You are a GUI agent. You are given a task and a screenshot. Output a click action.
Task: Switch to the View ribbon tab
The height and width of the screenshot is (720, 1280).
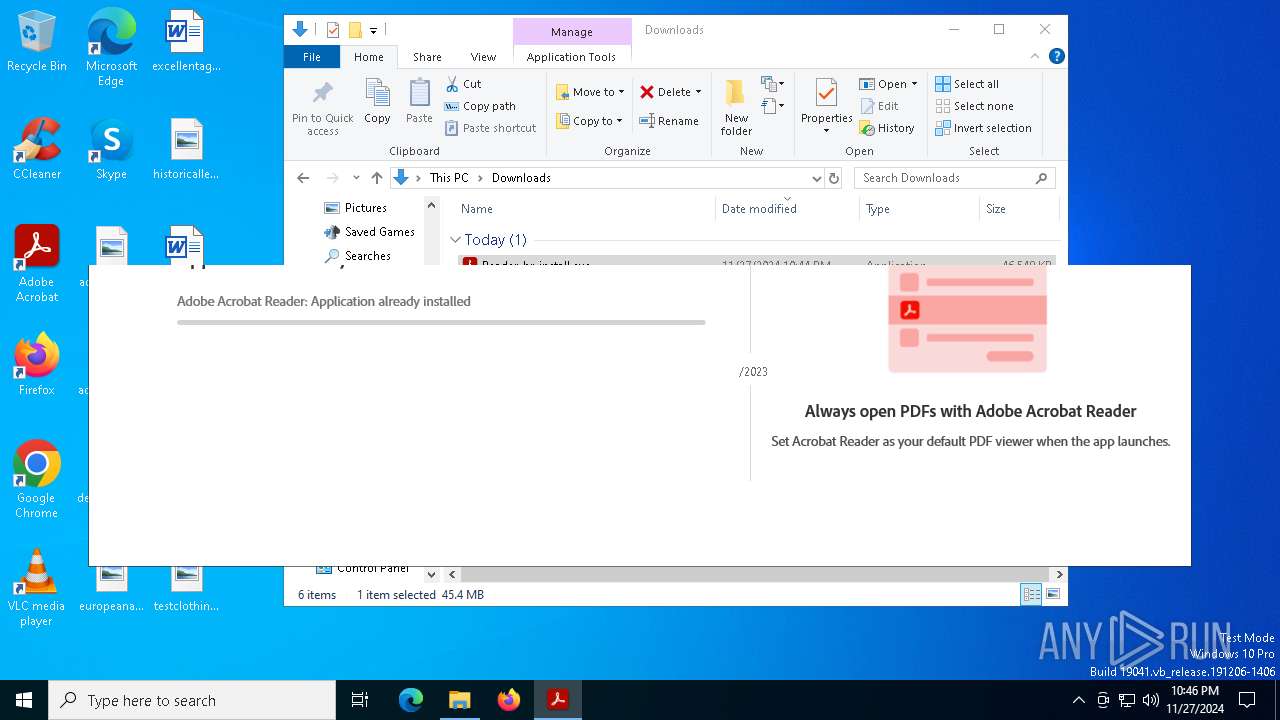click(x=483, y=57)
